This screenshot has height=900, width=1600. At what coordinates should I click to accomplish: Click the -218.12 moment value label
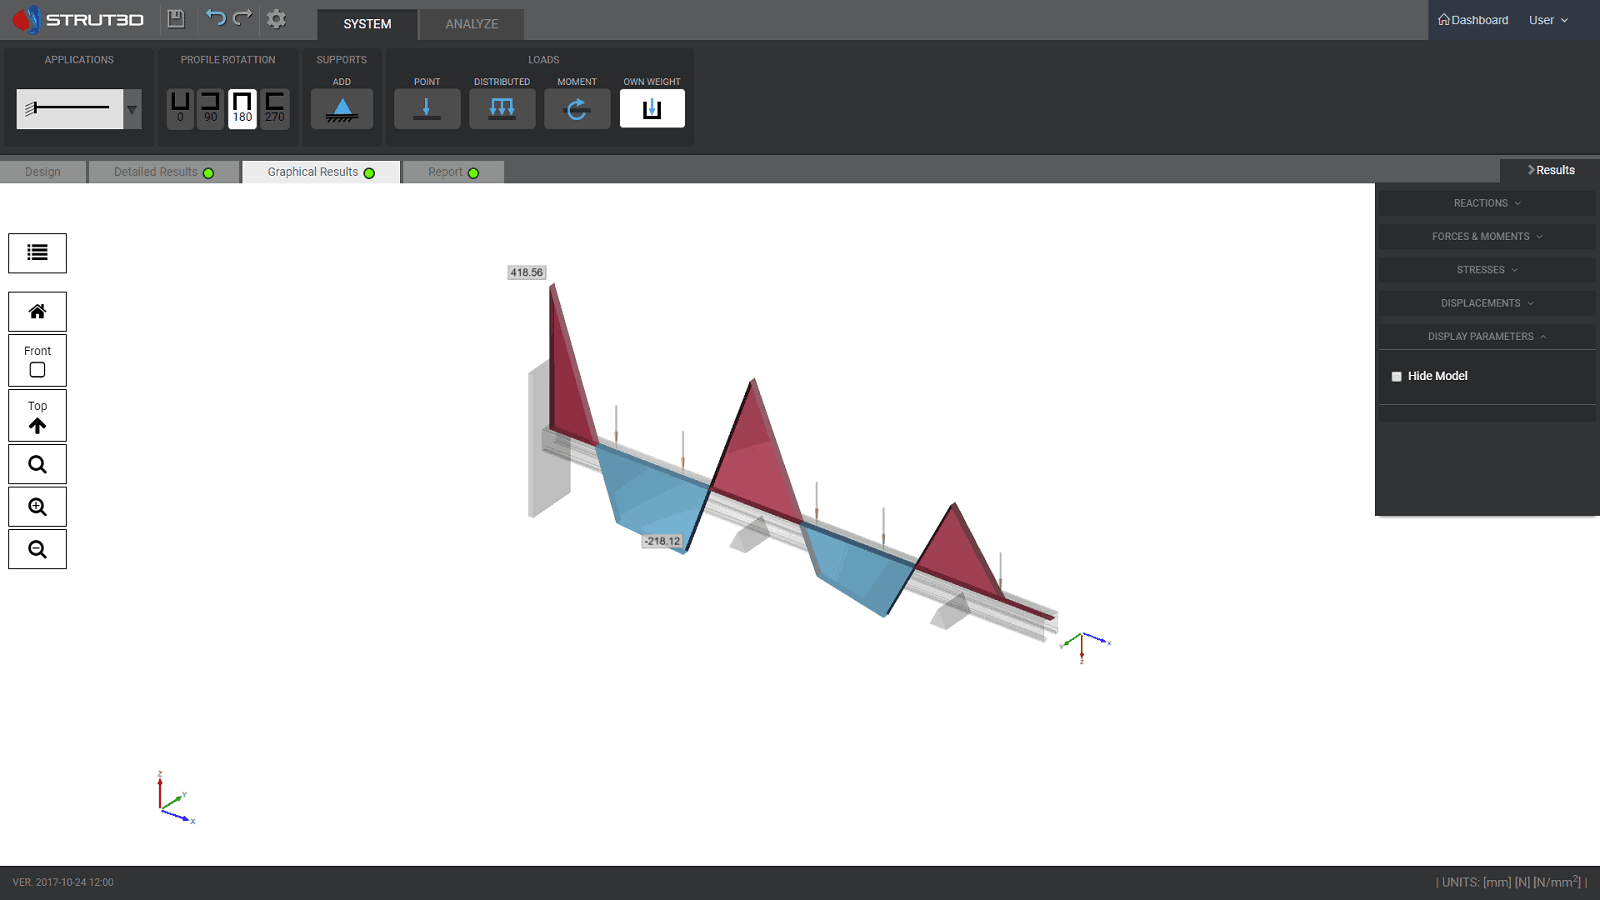pyautogui.click(x=662, y=541)
